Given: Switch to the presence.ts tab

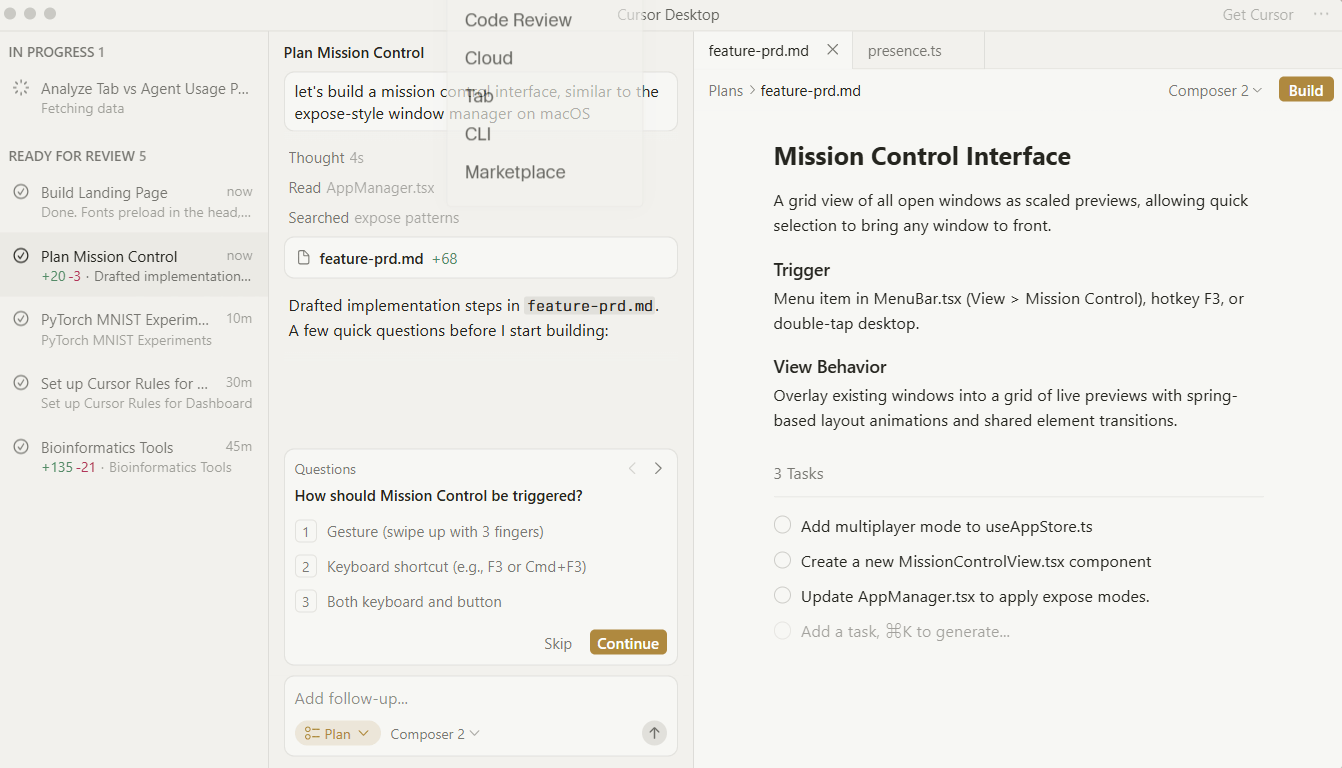Looking at the screenshot, I should [904, 50].
